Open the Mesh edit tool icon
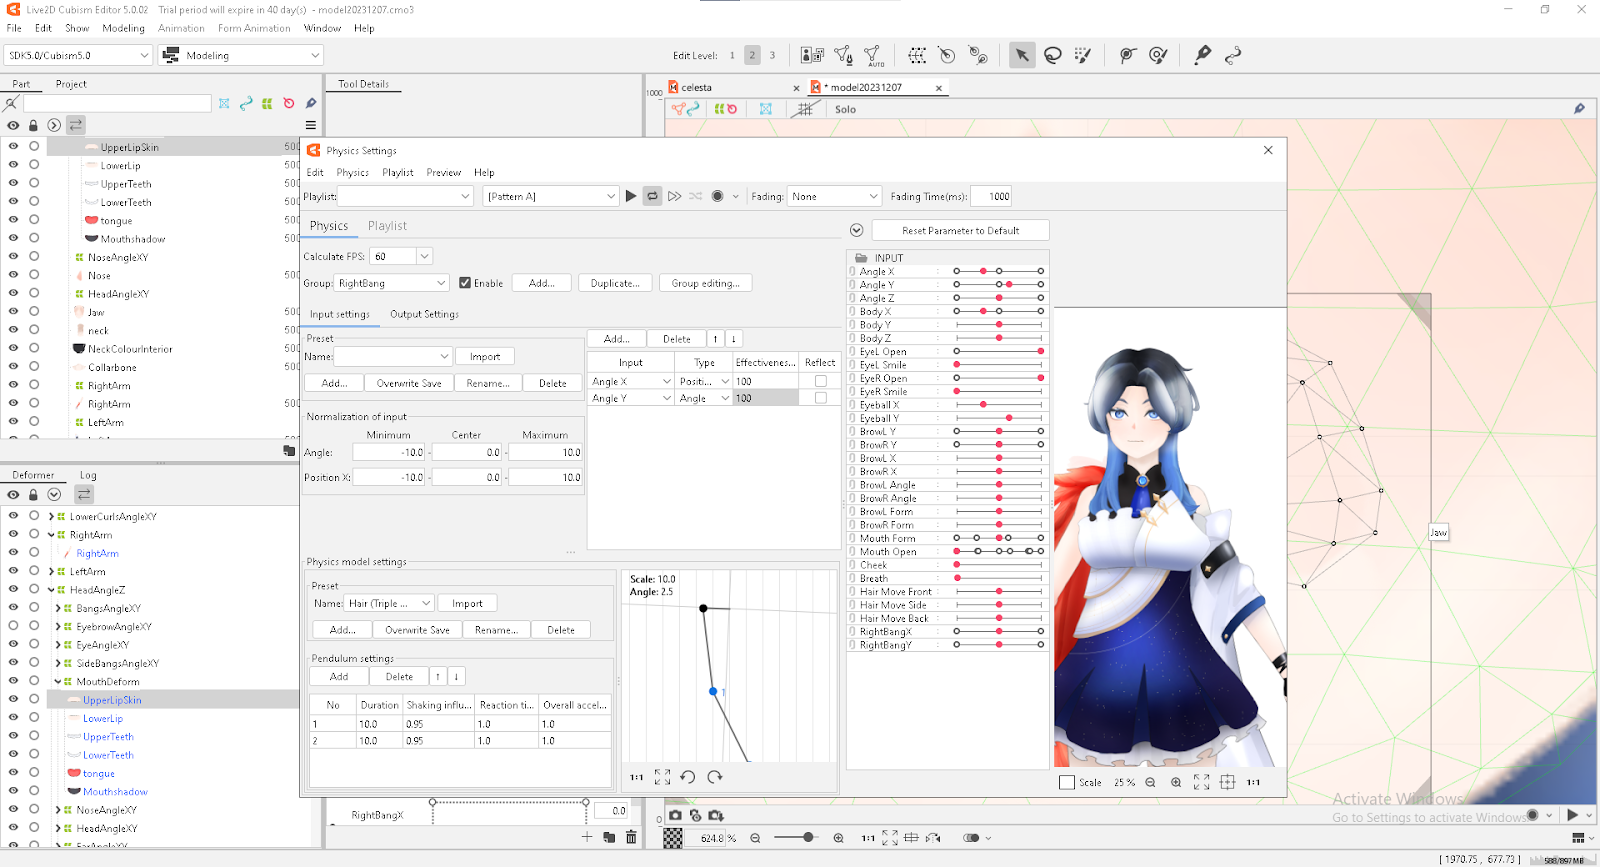The height and width of the screenshot is (867, 1600). tap(844, 56)
